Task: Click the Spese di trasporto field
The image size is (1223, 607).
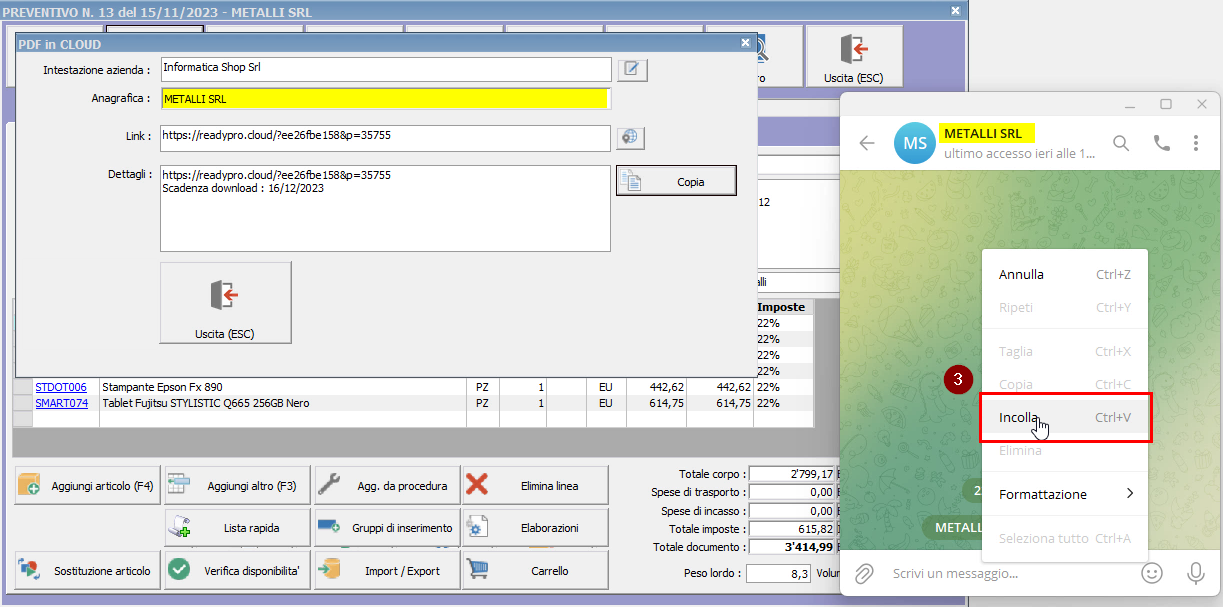Action: tap(791, 492)
